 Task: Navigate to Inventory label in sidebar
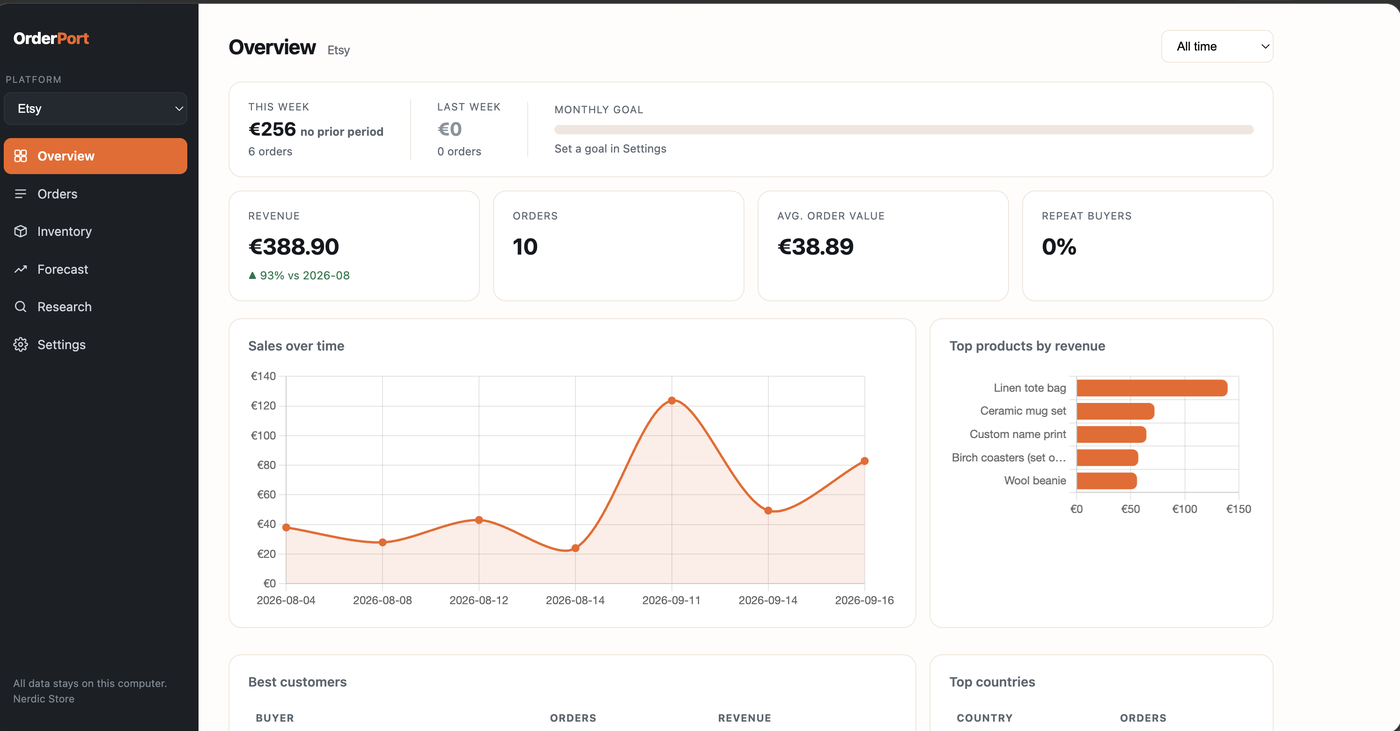[64, 231]
